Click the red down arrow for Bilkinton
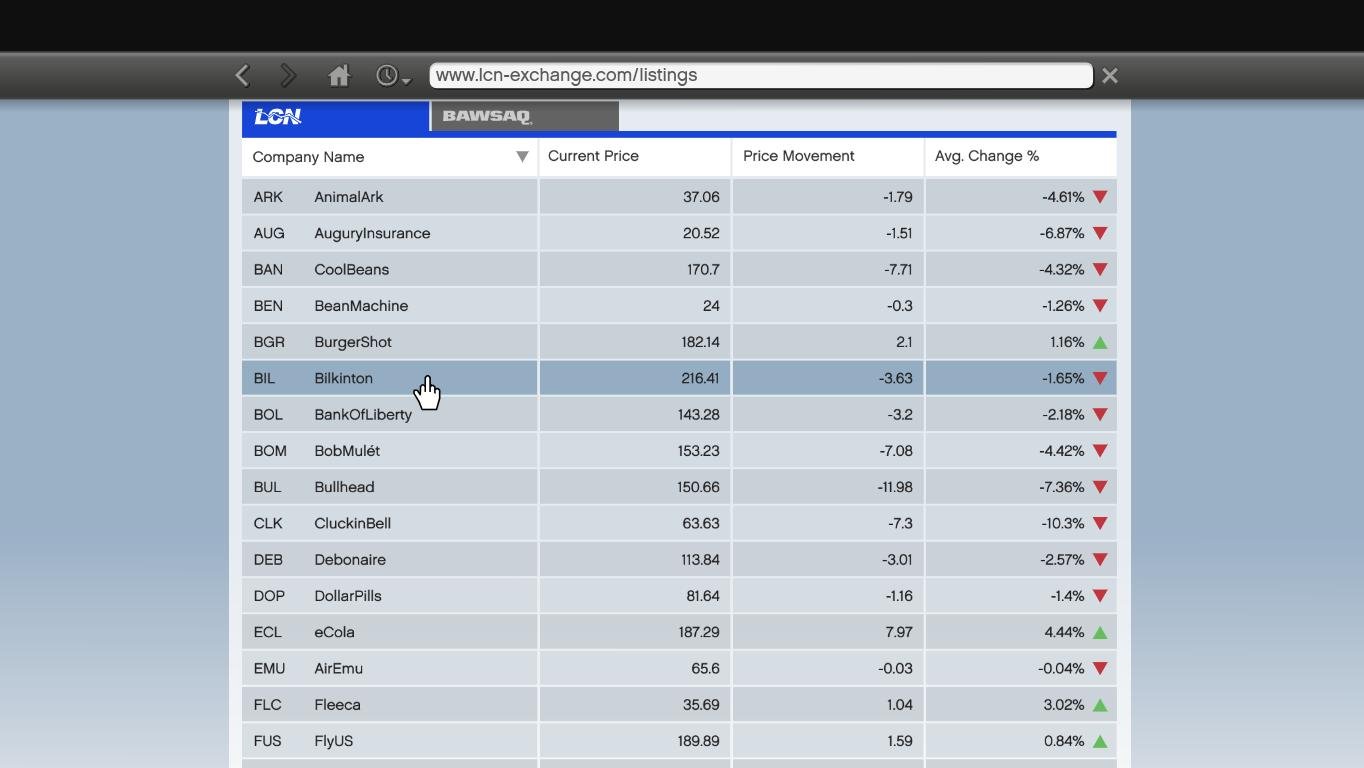The image size is (1364, 768). pos(1100,378)
